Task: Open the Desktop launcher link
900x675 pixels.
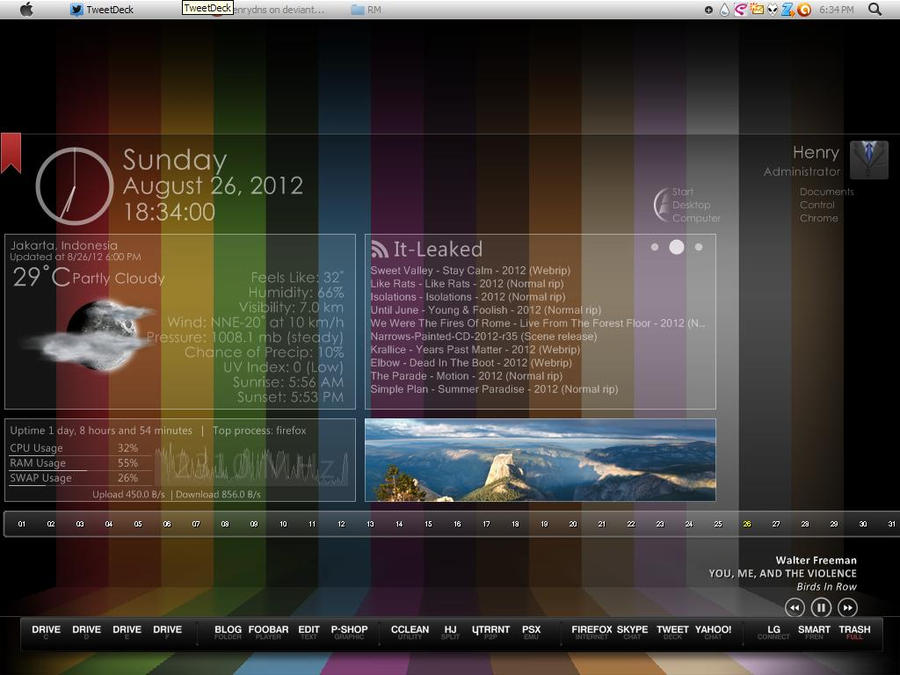Action: click(691, 205)
